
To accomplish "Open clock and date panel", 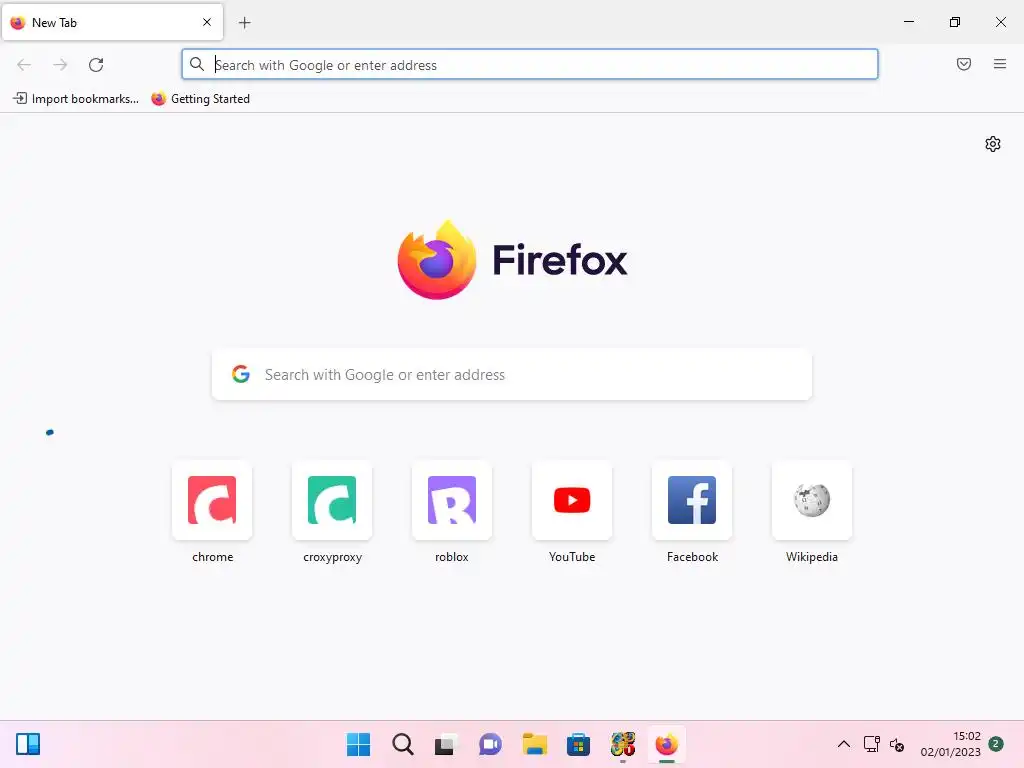I will (951, 744).
